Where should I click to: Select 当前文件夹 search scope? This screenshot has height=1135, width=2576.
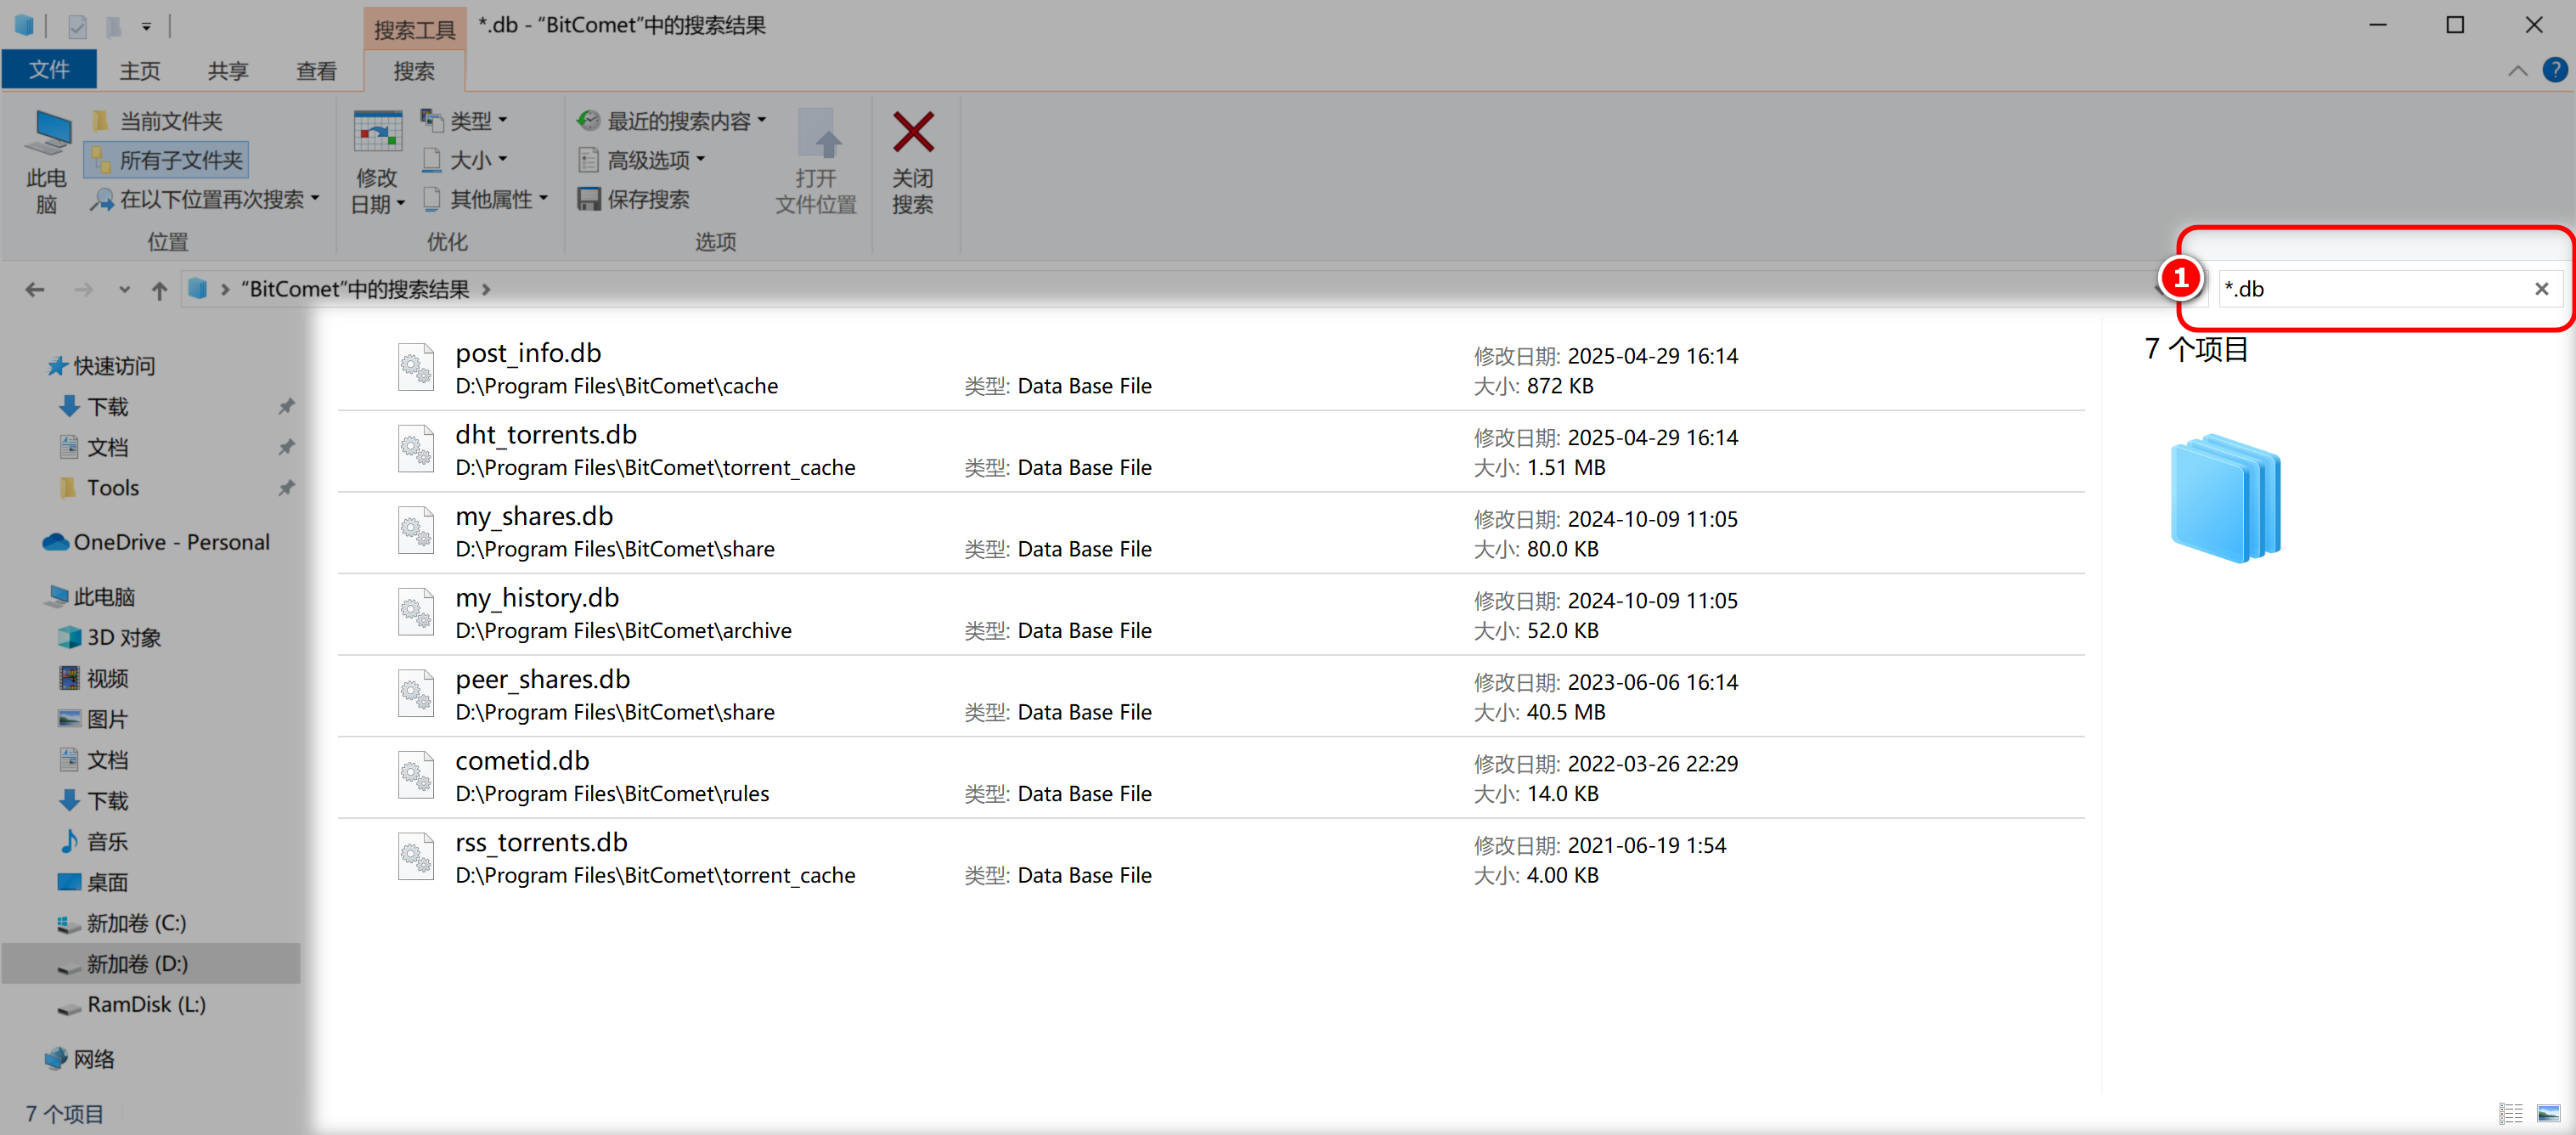pyautogui.click(x=158, y=121)
